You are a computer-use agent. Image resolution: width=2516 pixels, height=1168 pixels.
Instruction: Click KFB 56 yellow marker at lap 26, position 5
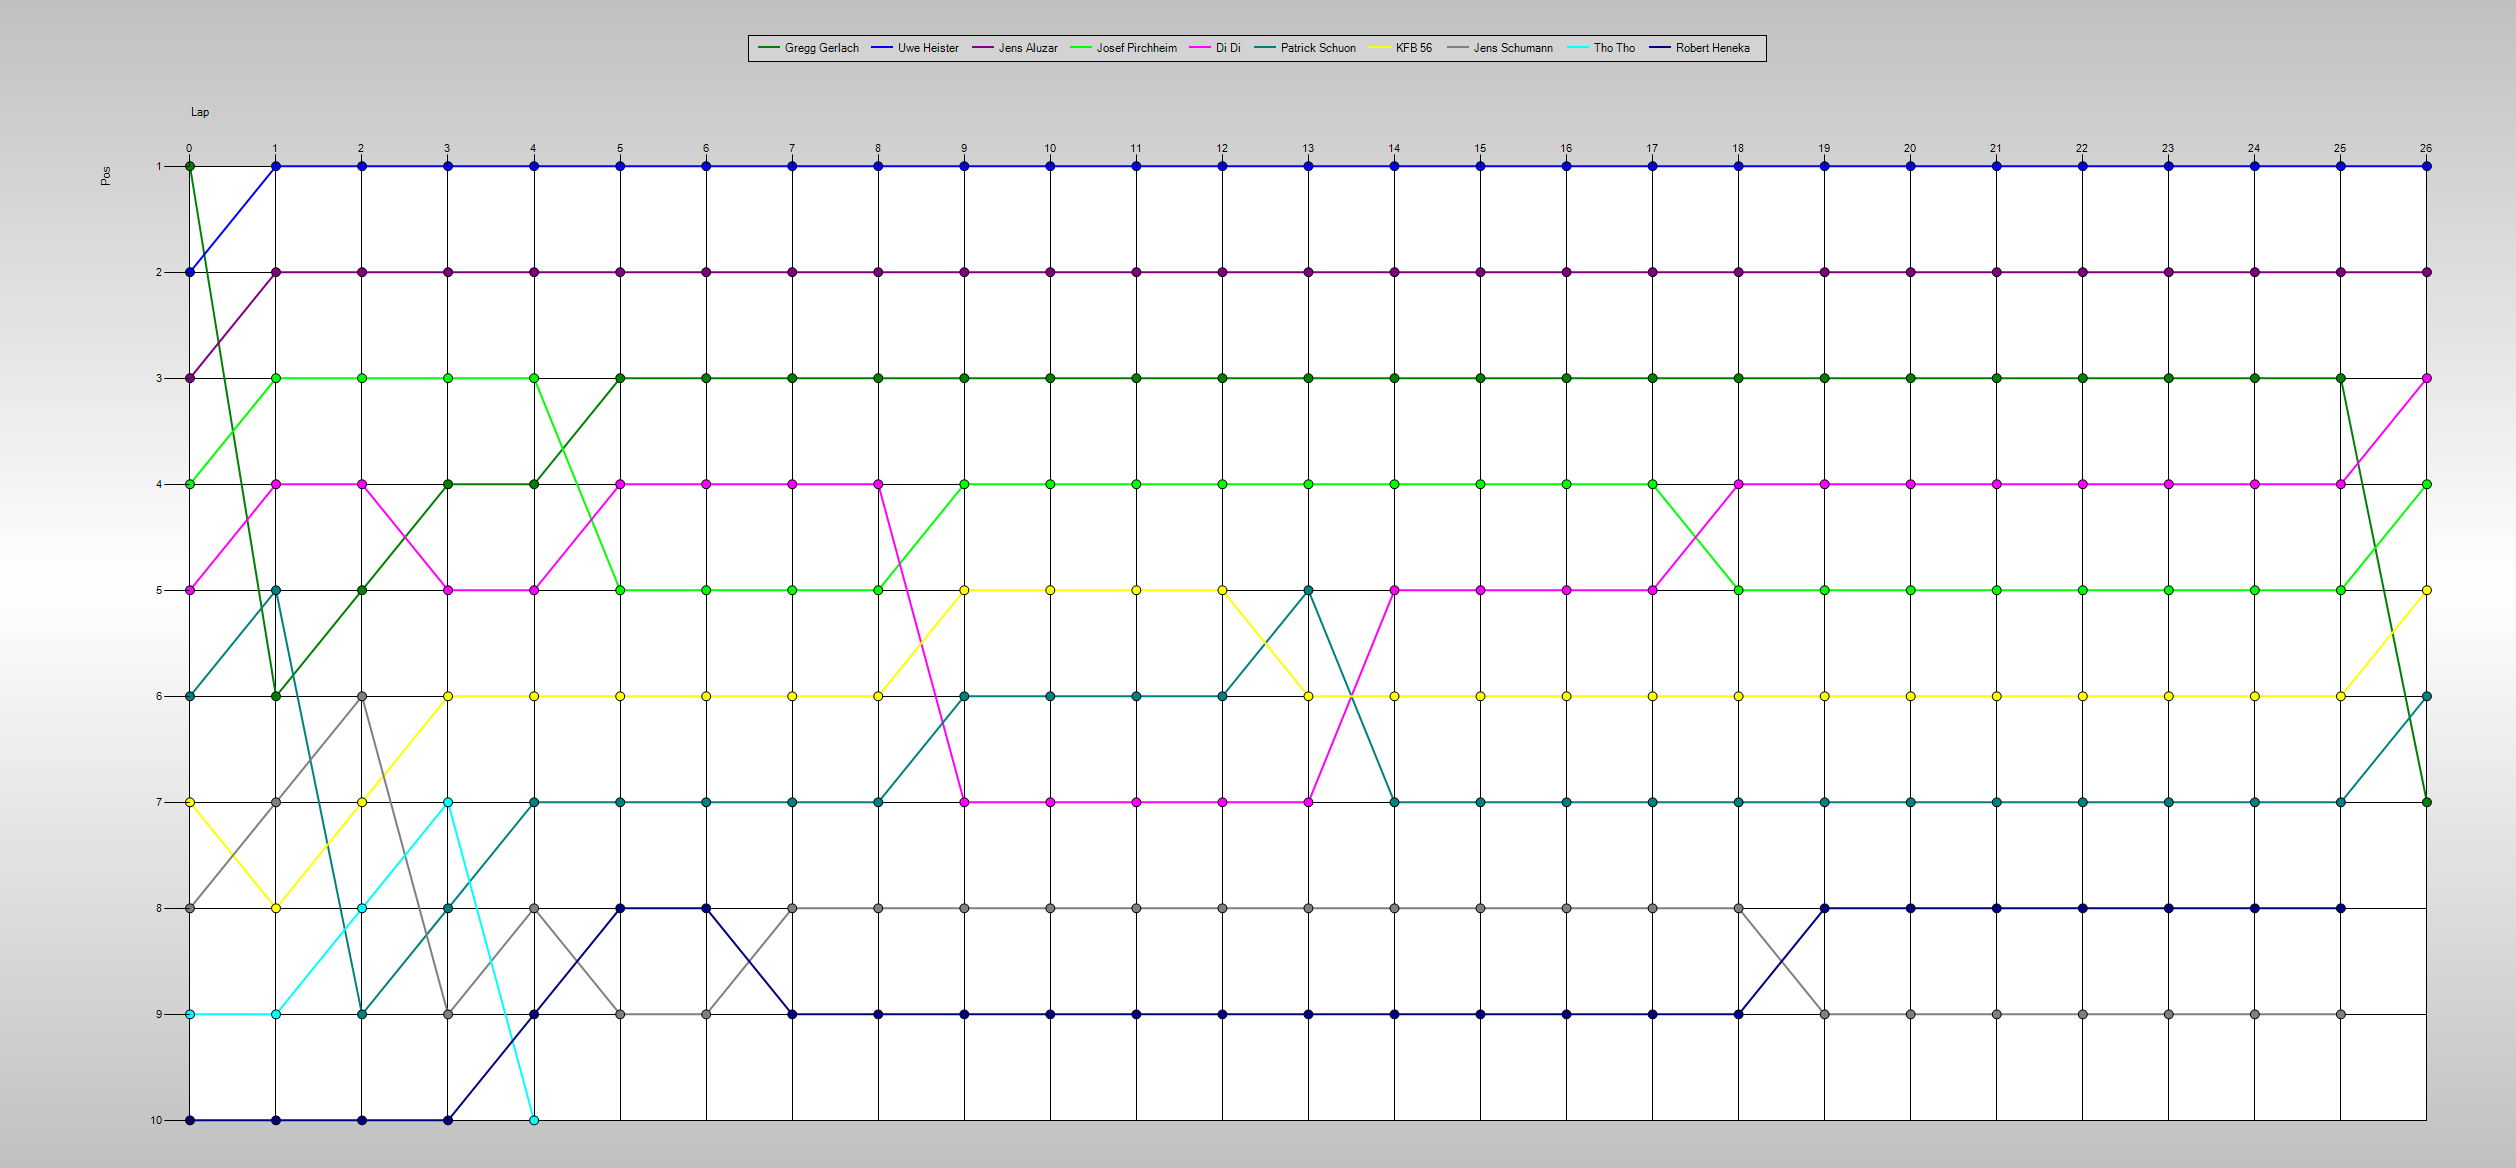pos(2427,590)
